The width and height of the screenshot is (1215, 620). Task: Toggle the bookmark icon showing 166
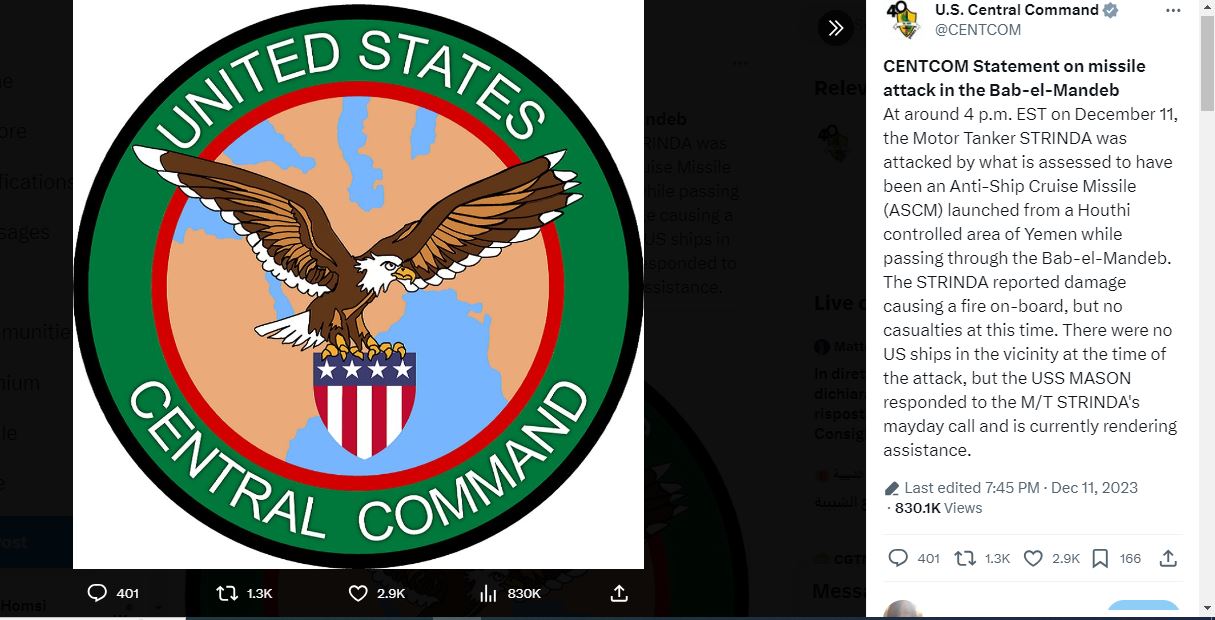1100,558
